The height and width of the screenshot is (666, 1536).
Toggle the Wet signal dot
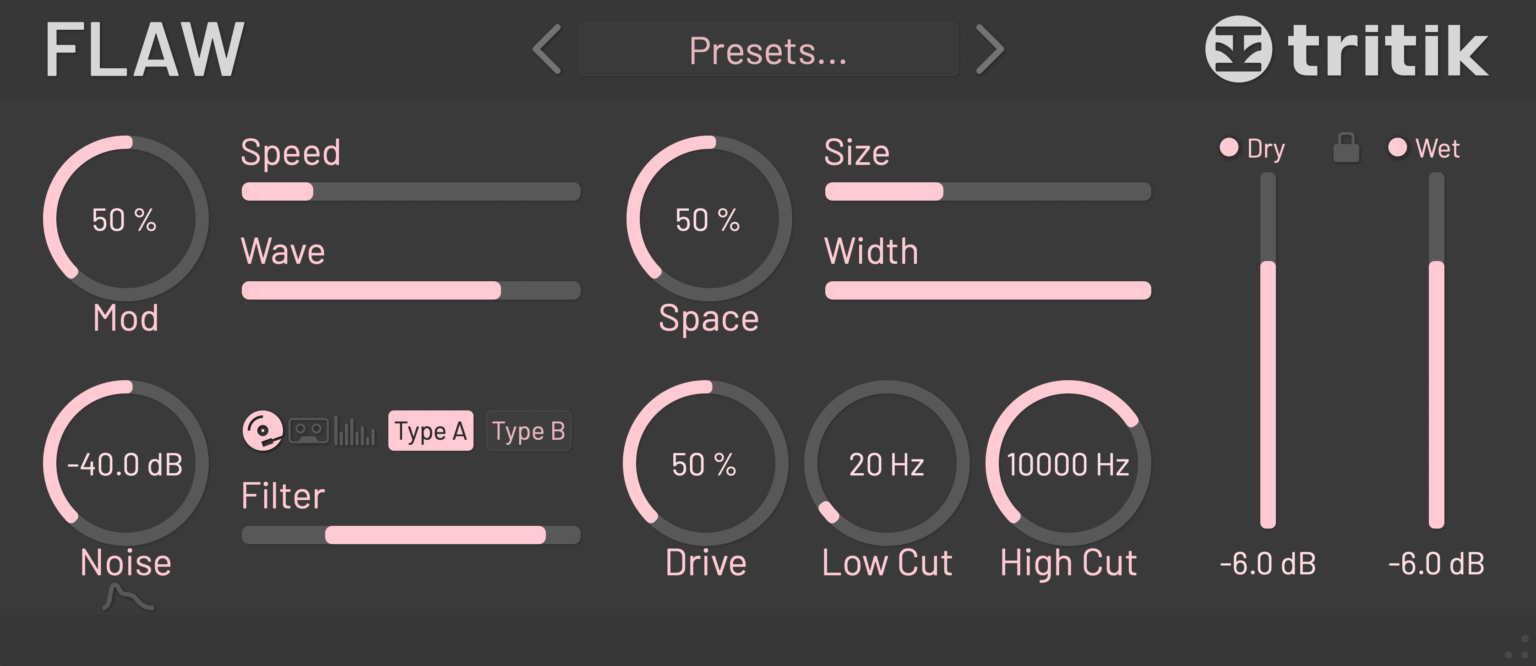click(1397, 148)
